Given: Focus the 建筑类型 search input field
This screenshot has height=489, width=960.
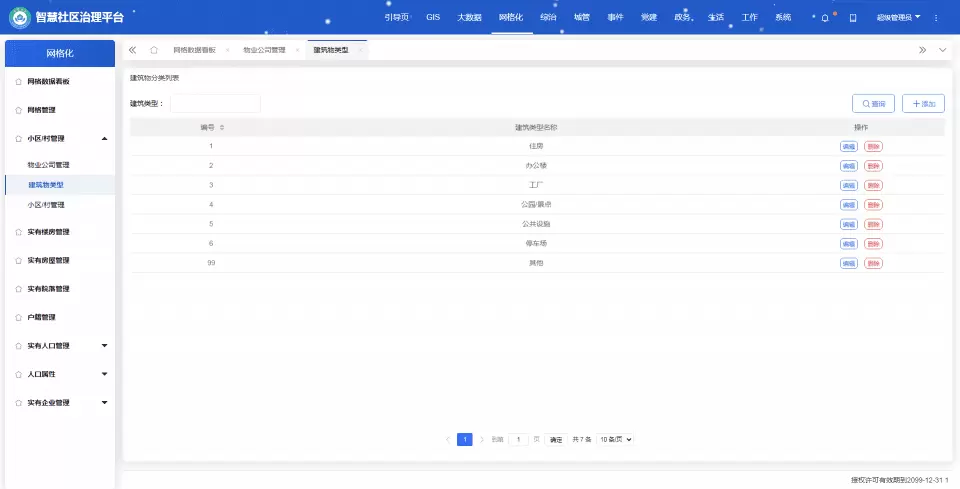Looking at the screenshot, I should 215,104.
